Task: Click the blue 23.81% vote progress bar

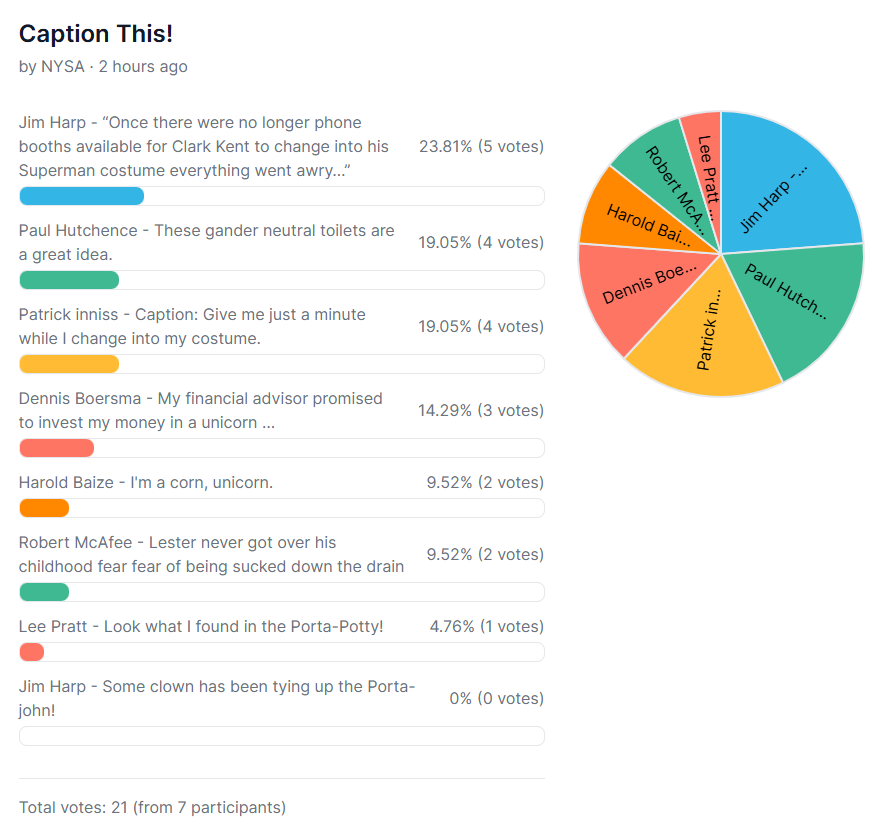Action: [x=81, y=196]
